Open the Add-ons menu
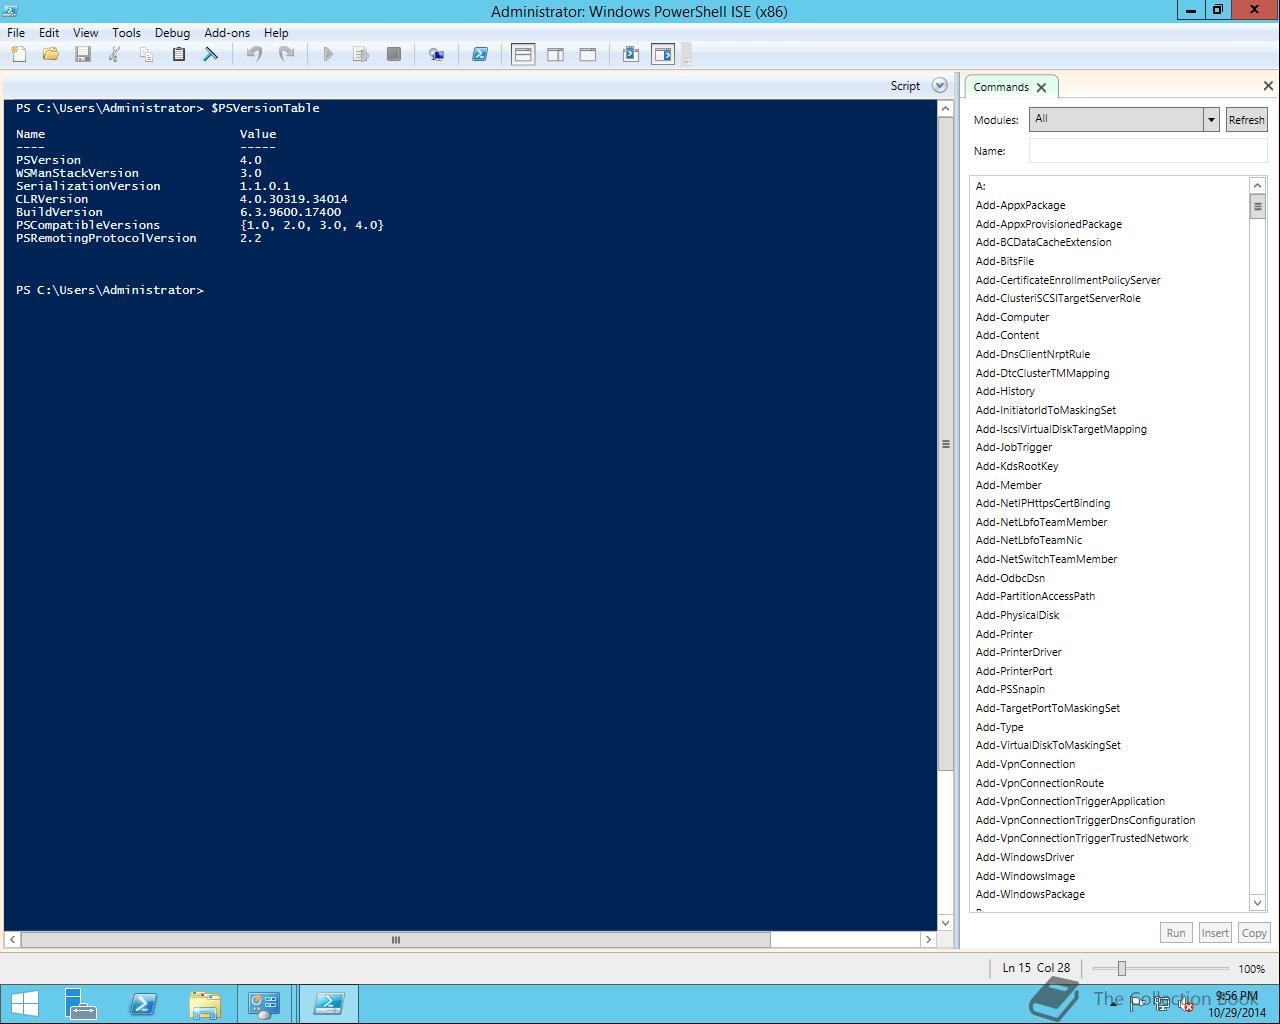 (x=227, y=33)
